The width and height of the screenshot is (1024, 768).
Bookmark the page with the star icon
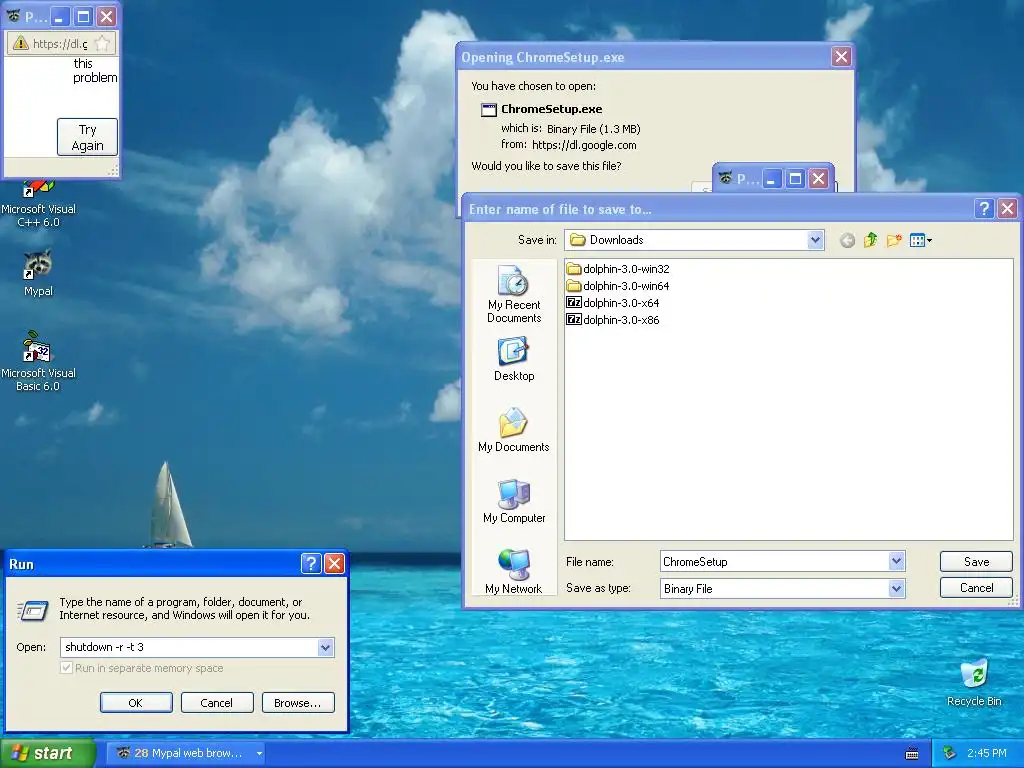pos(102,43)
